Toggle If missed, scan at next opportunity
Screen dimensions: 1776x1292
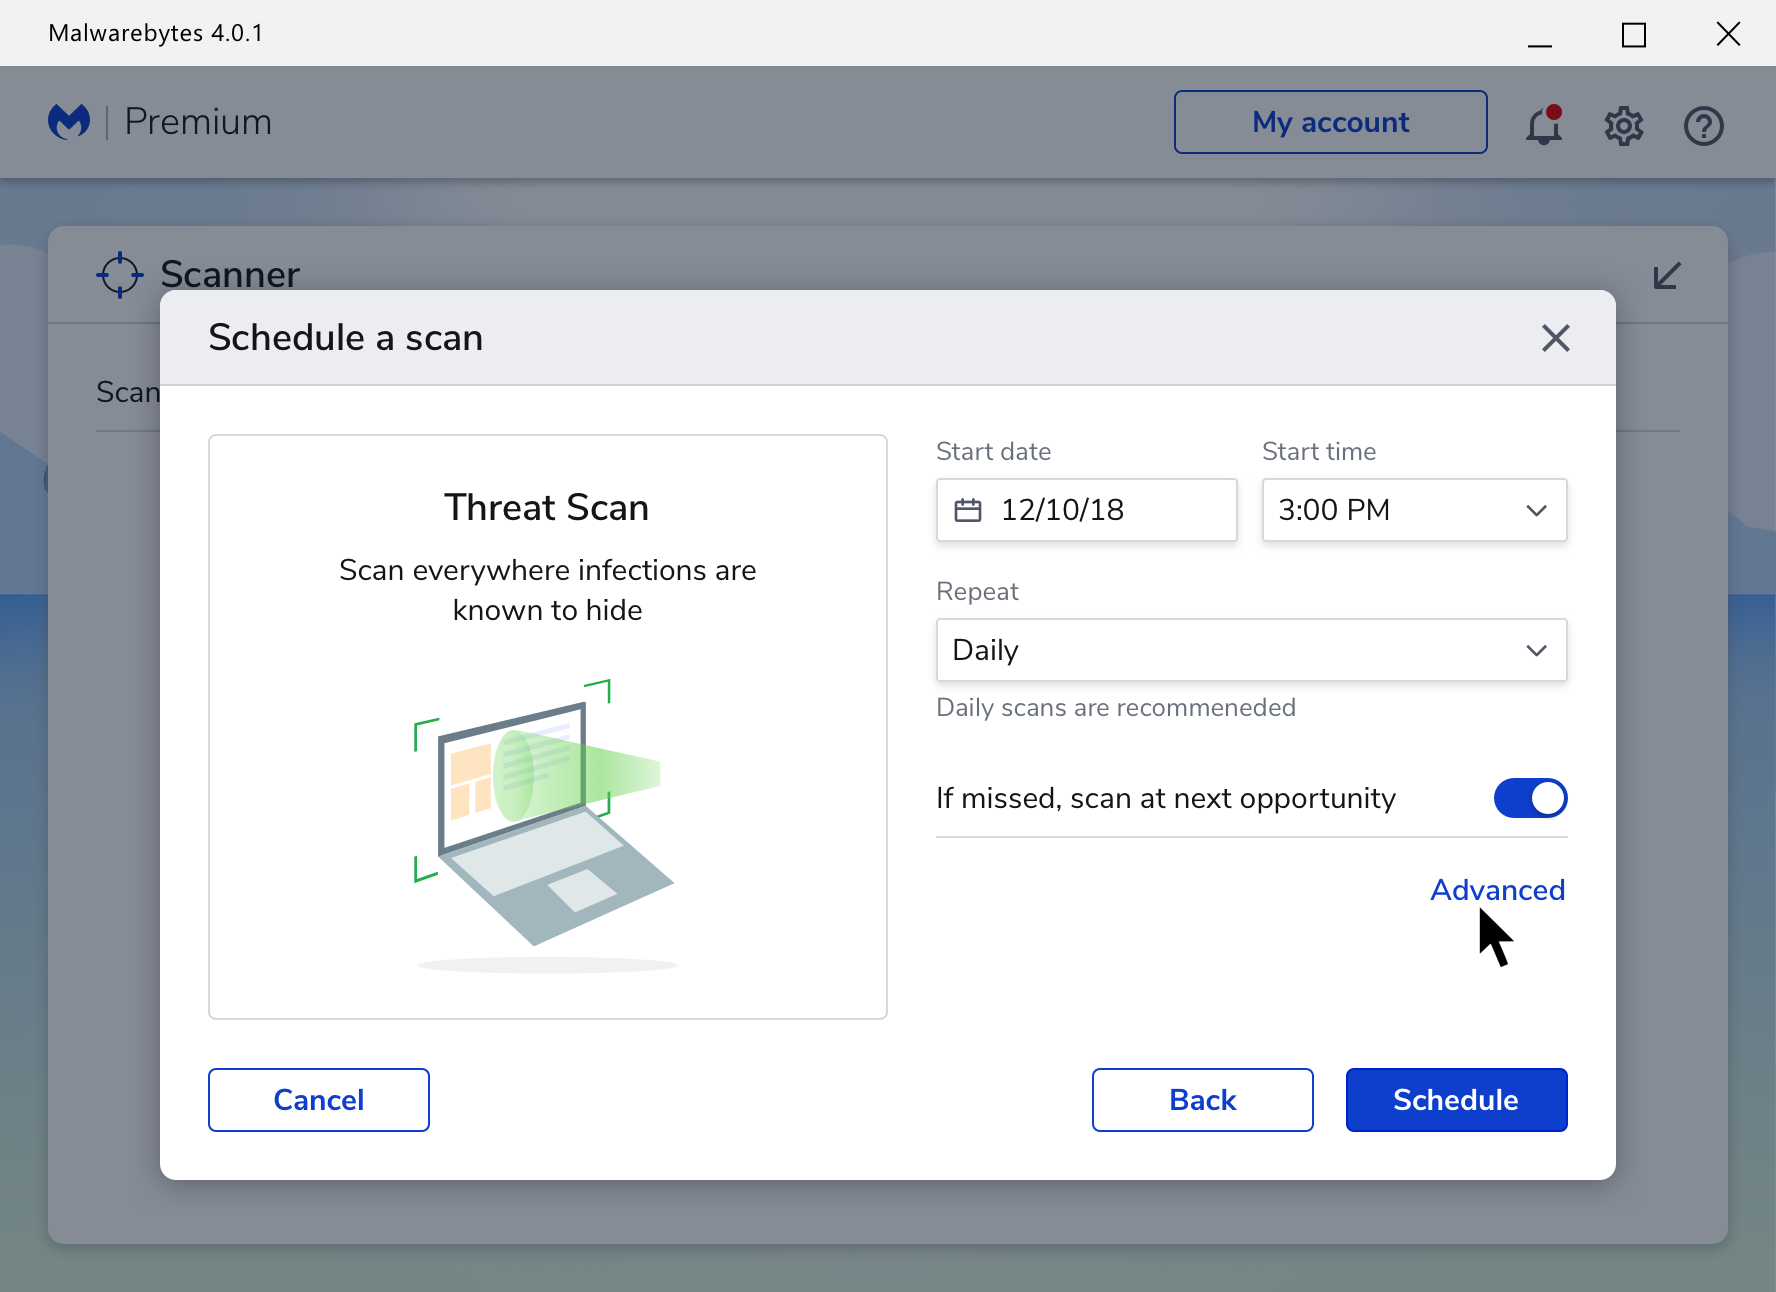(x=1530, y=798)
